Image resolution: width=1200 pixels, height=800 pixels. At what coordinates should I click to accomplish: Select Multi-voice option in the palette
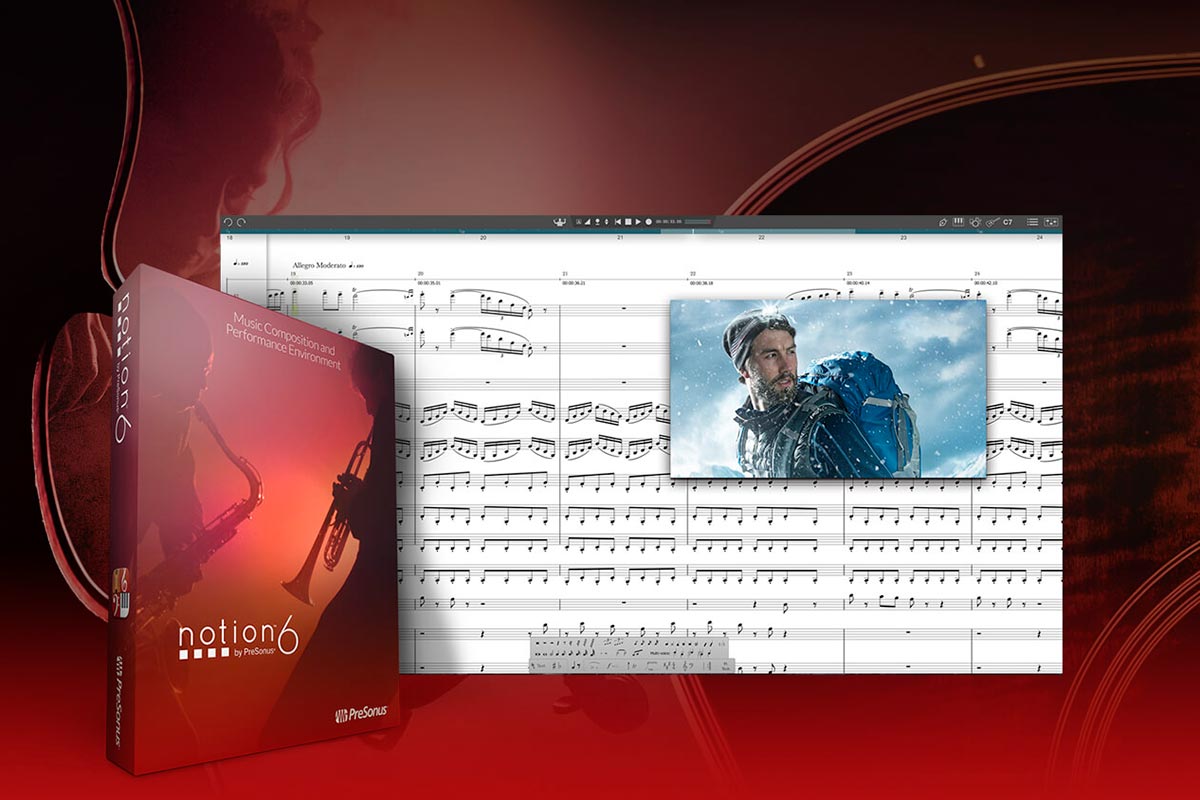(660, 653)
